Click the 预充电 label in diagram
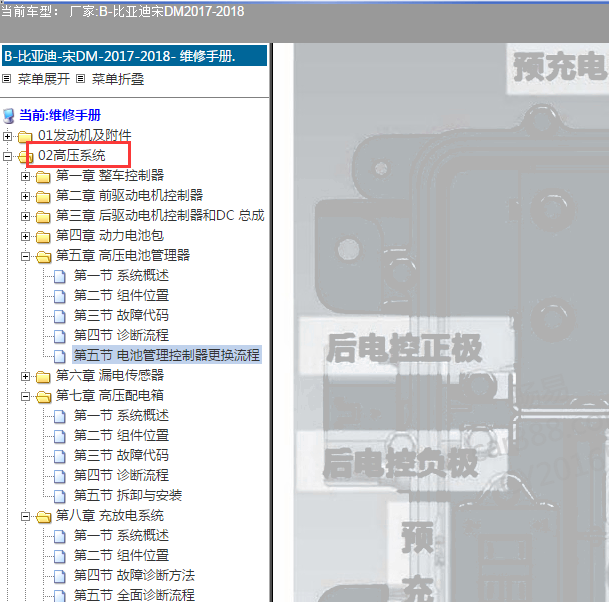This screenshot has width=609, height=602. [560, 66]
